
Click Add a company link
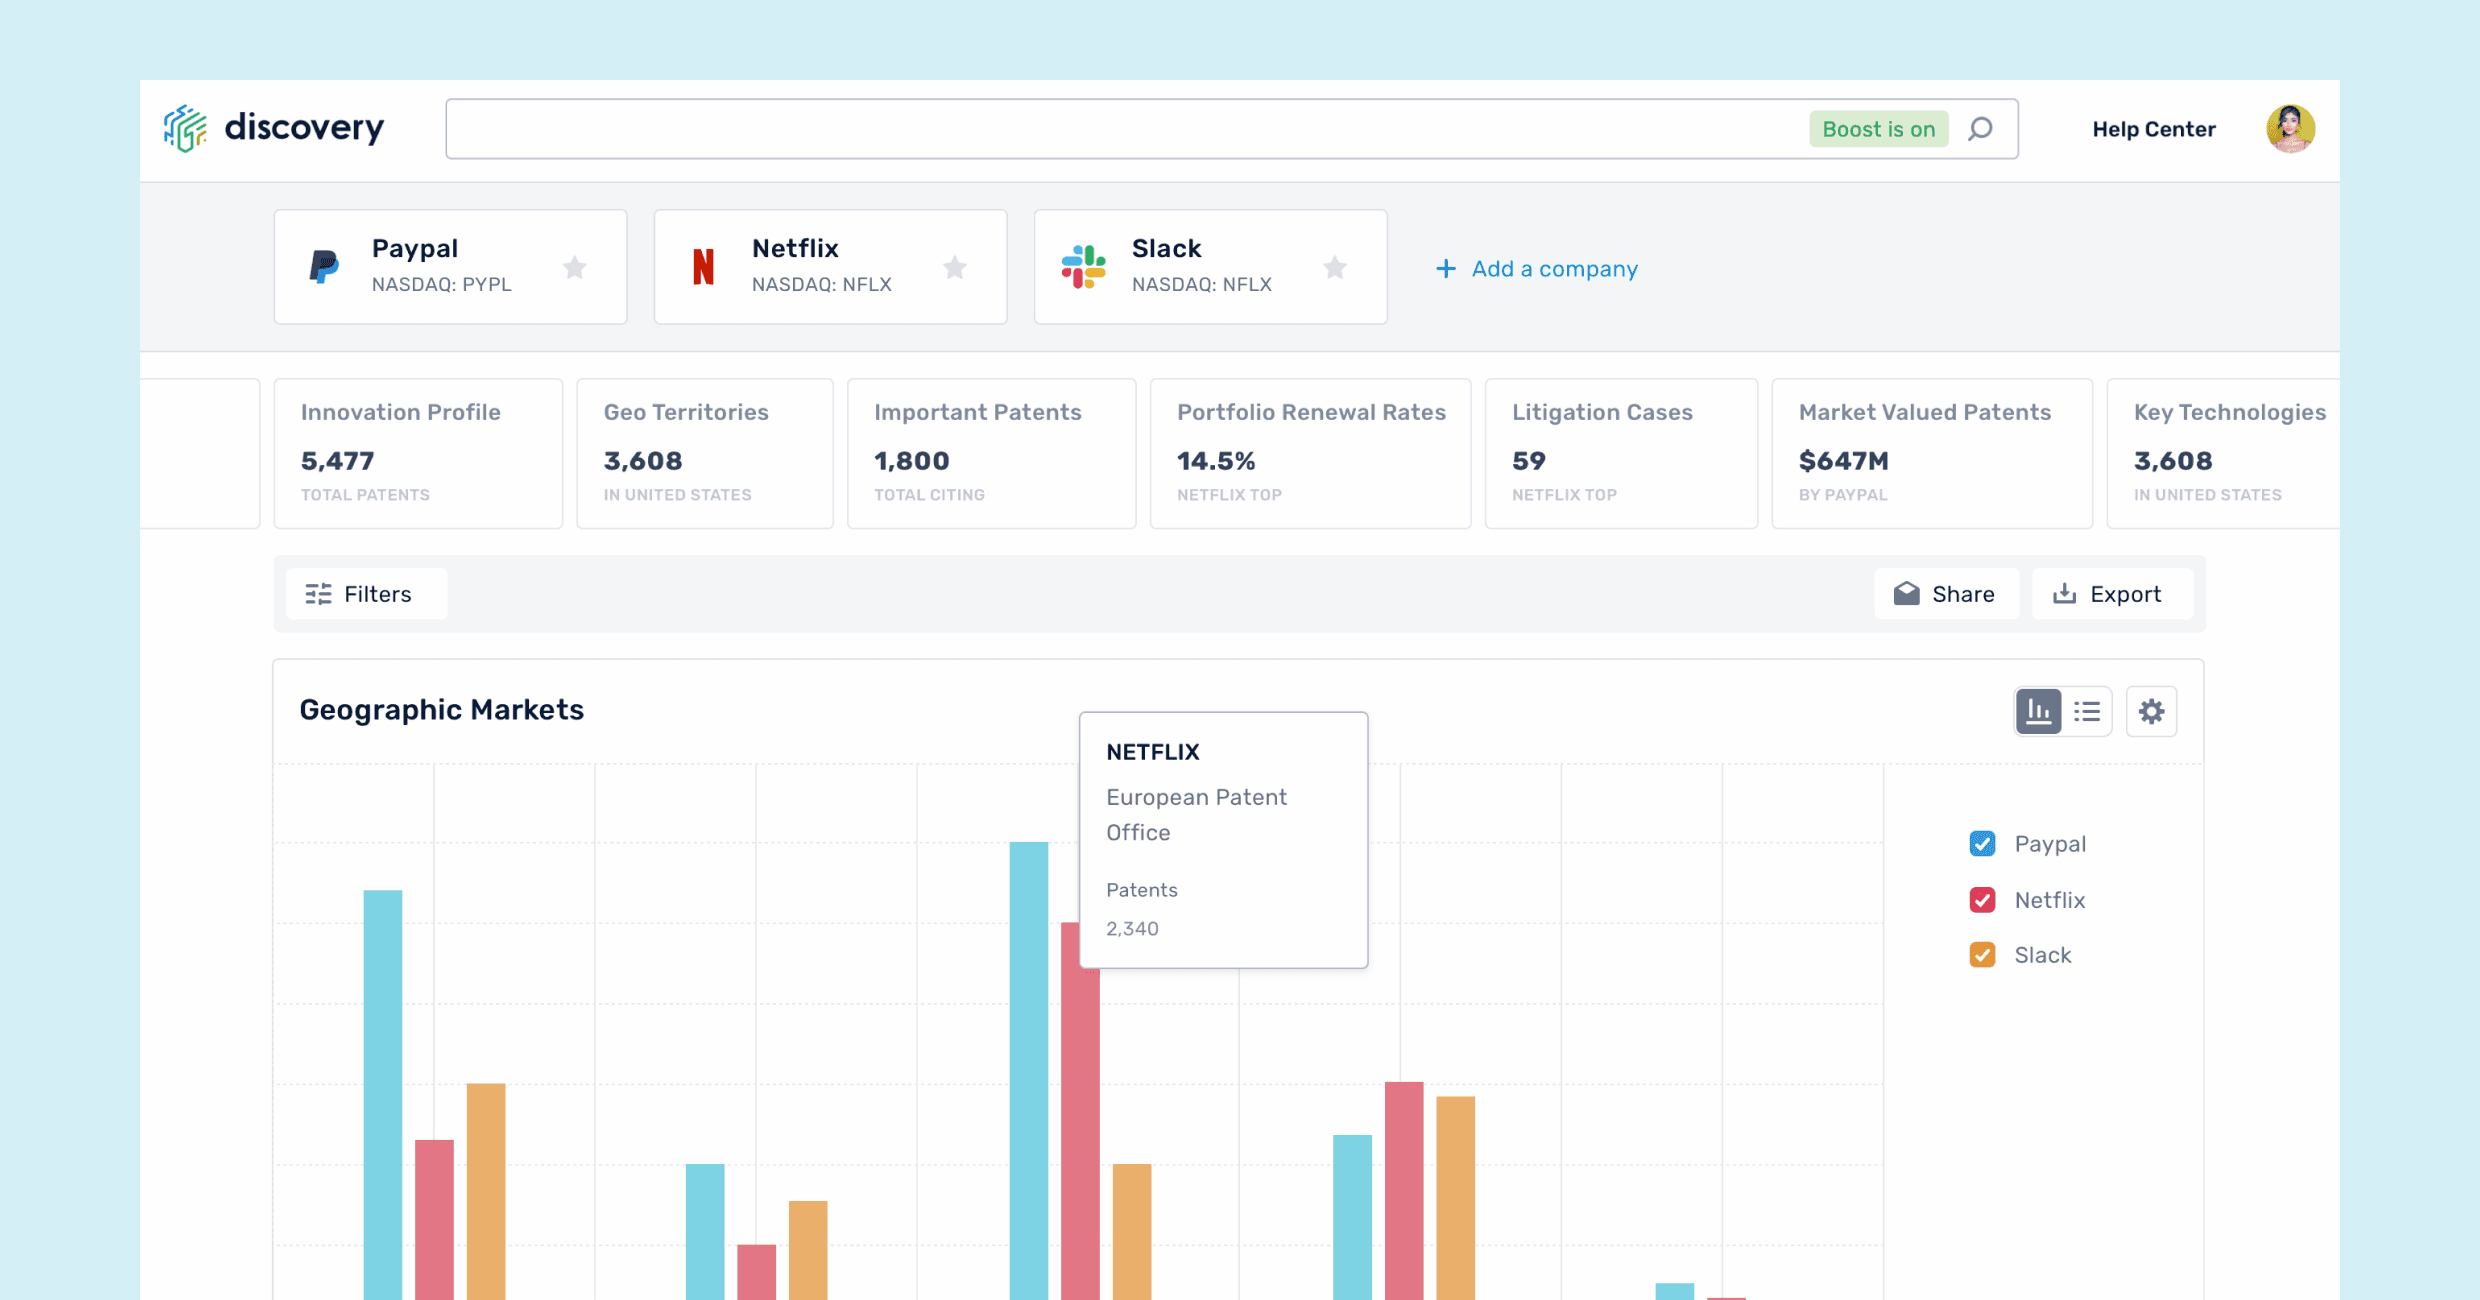click(1537, 269)
